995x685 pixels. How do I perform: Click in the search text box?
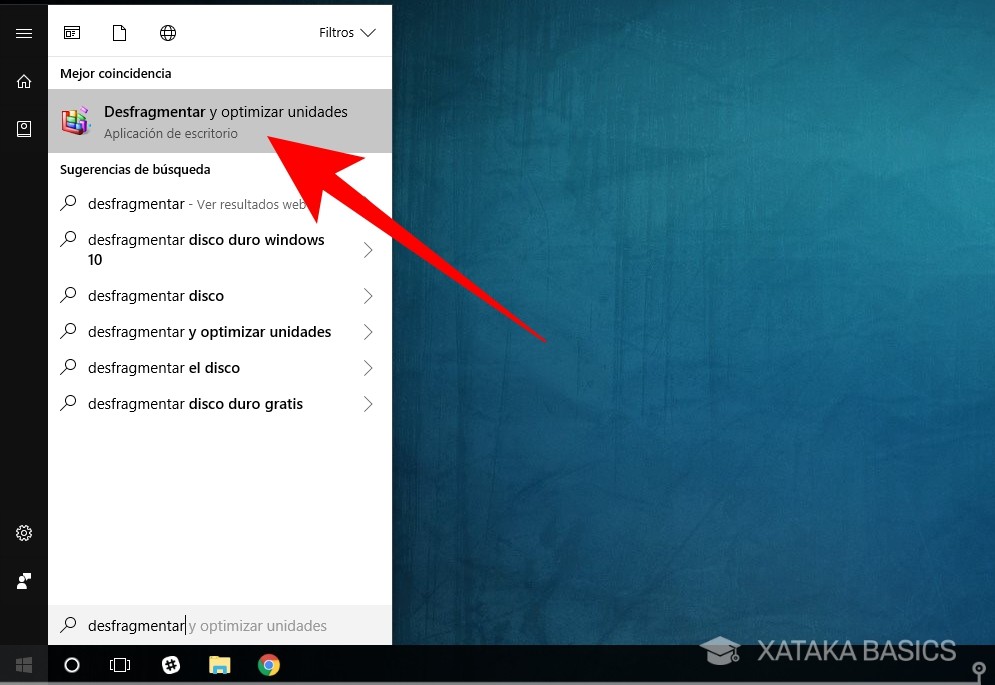pyautogui.click(x=220, y=626)
